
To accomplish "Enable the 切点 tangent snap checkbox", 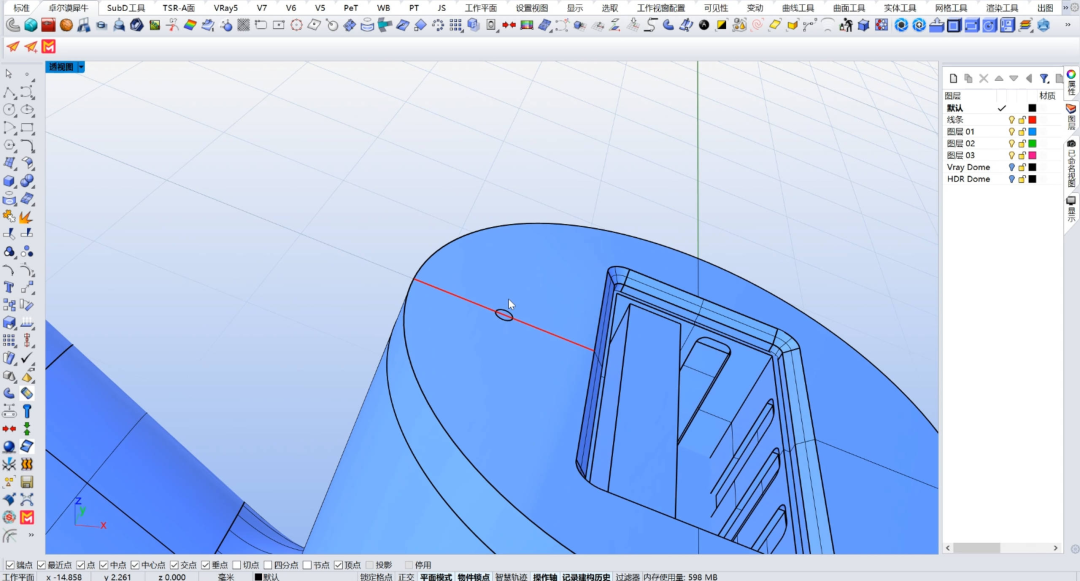I will click(x=236, y=565).
